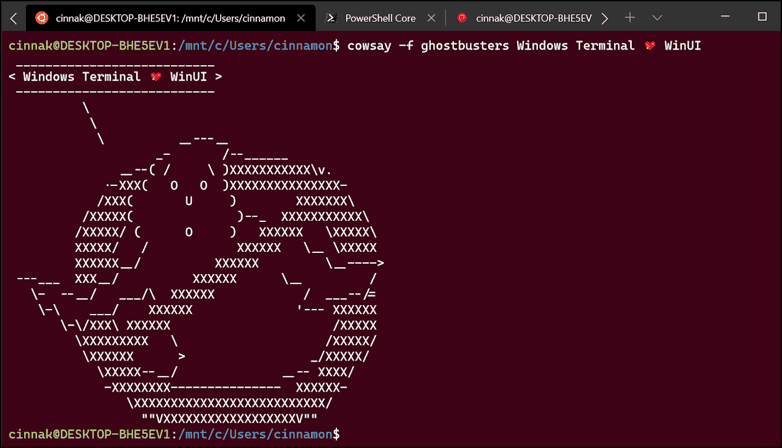Image resolution: width=782 pixels, height=448 pixels.
Task: Maximize the Windows Terminal window
Action: click(x=762, y=16)
